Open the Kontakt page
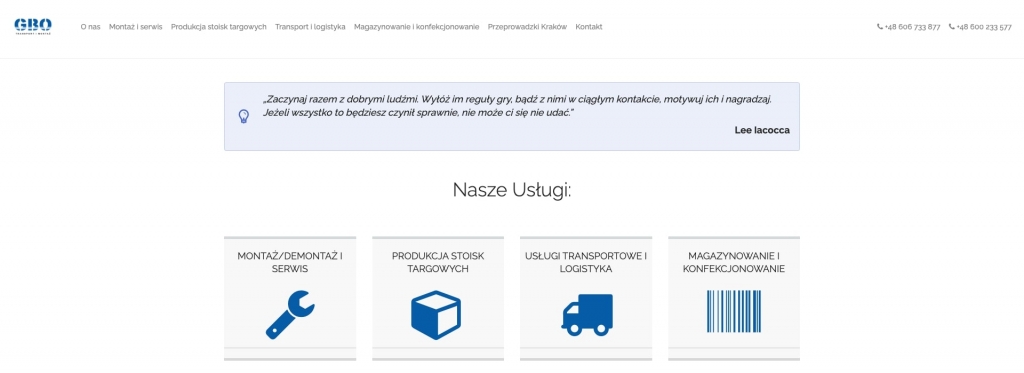 tap(588, 27)
